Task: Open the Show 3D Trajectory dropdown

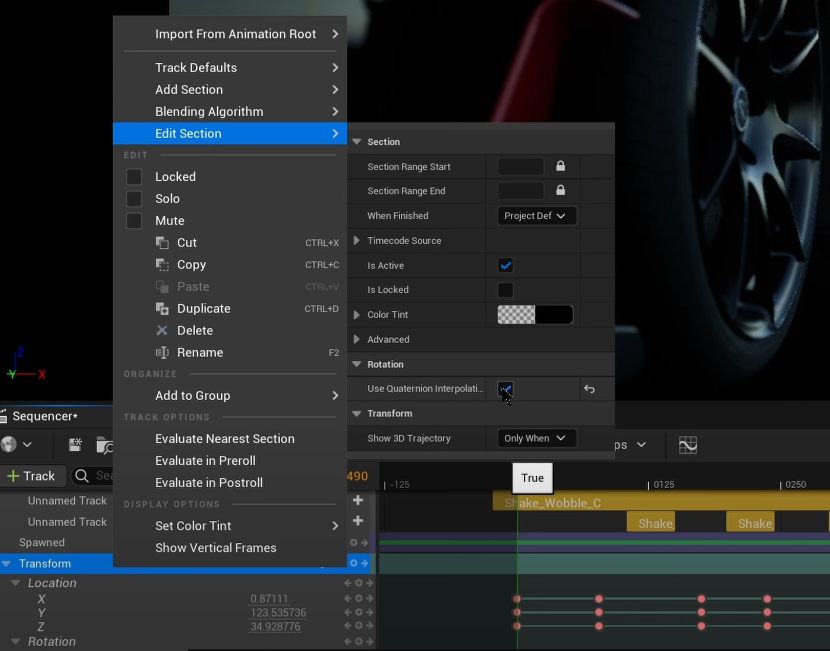Action: coord(536,438)
